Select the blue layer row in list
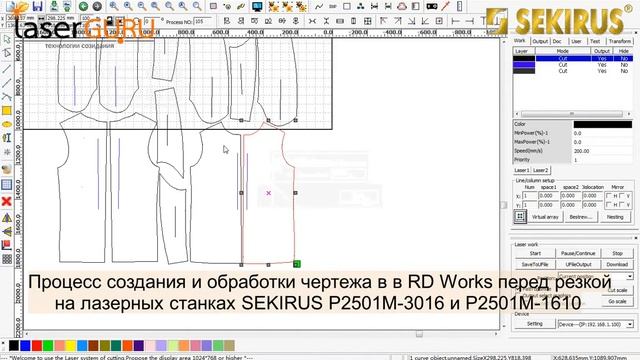This screenshot has height=360, width=640. 573,64
